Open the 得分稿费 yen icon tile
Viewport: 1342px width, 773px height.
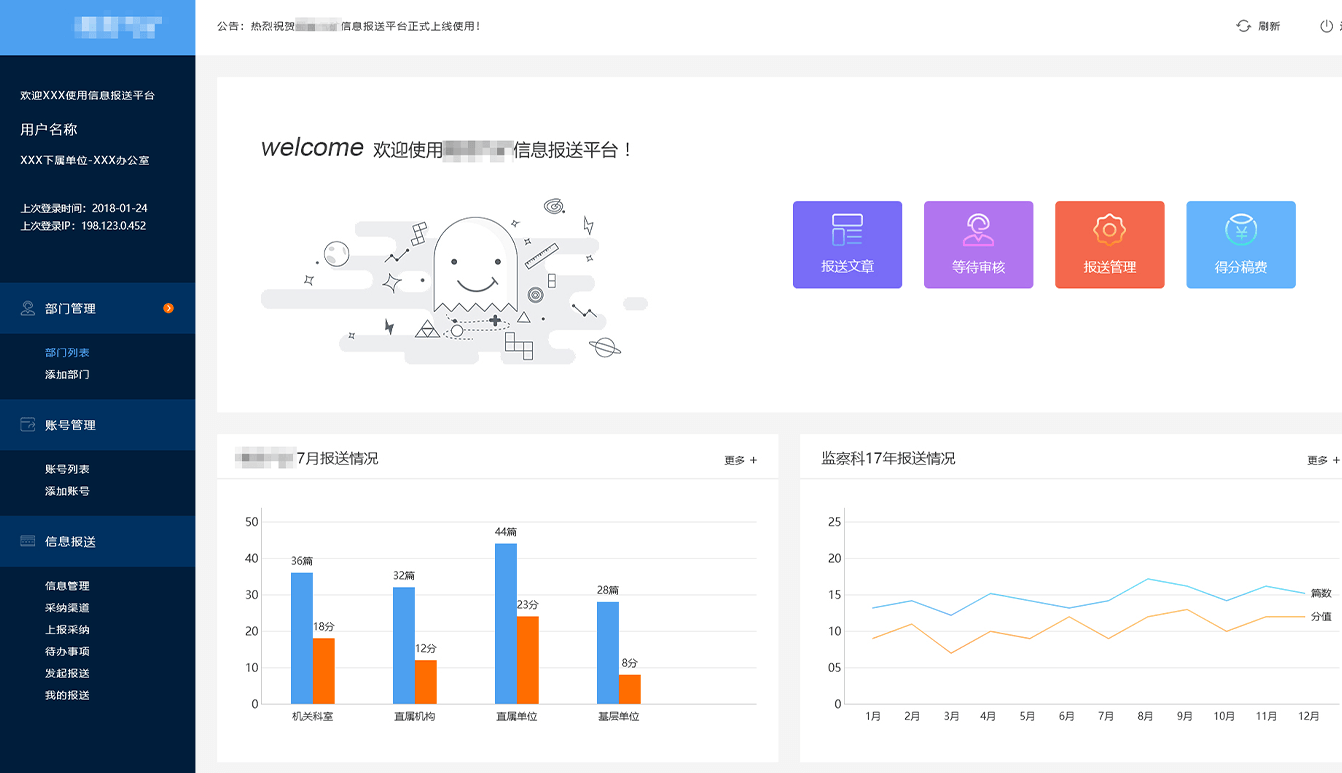1240,230
